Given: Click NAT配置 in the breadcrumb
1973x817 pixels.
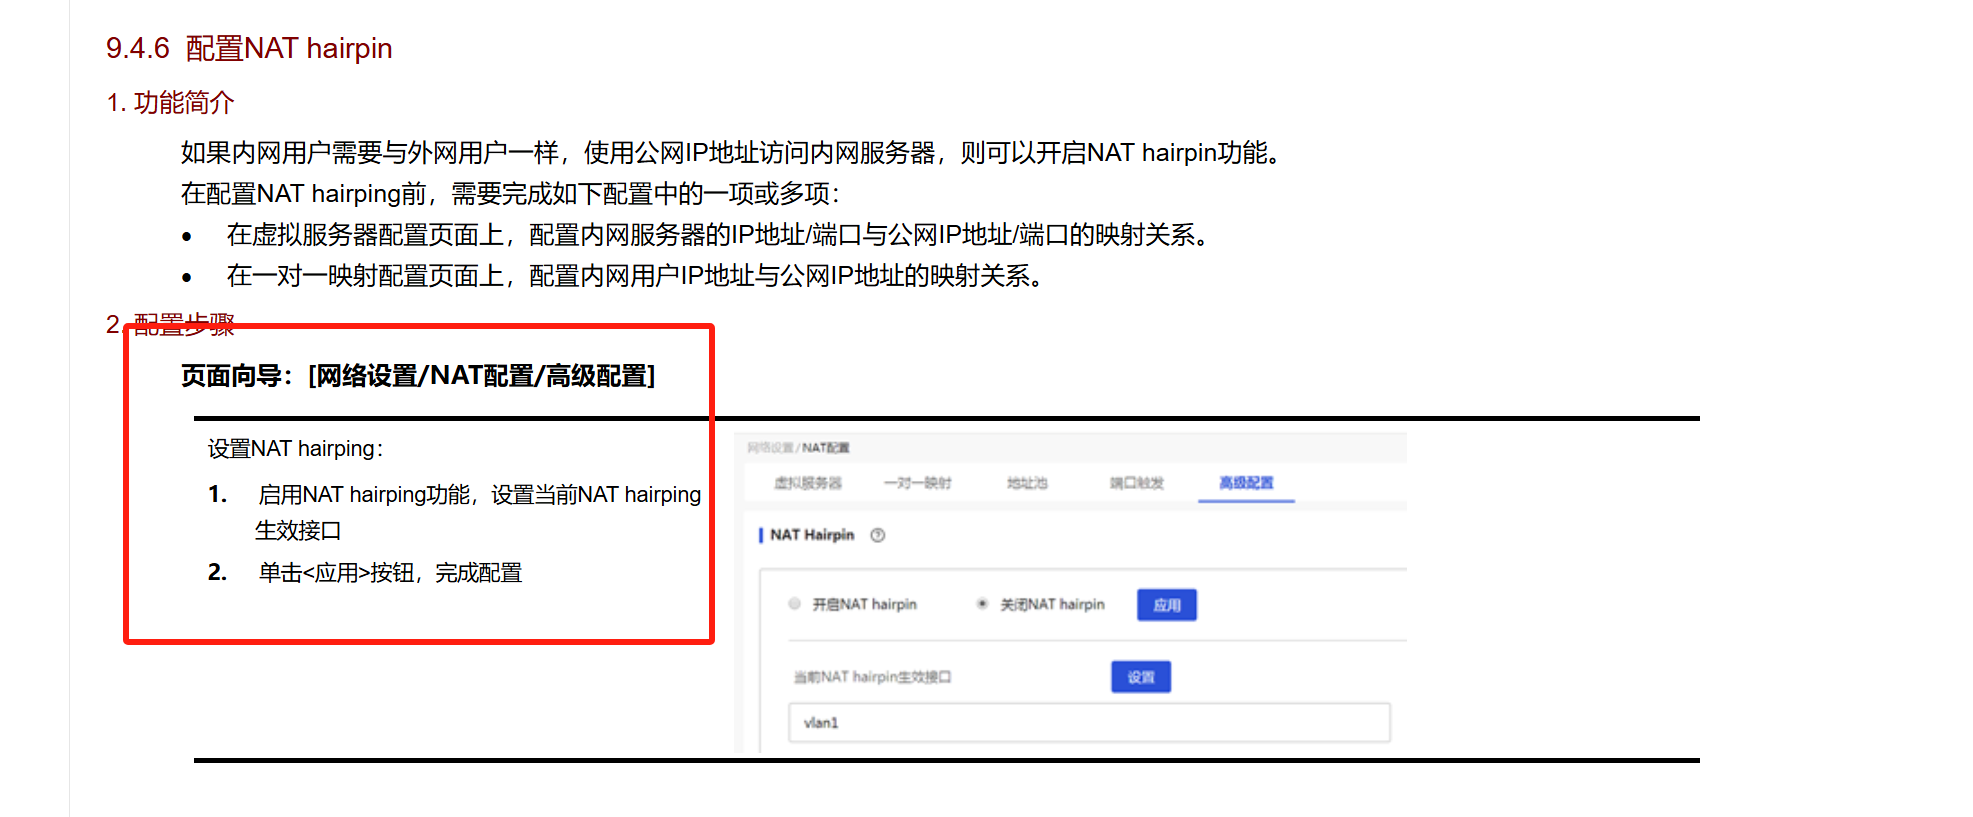Looking at the screenshot, I should [x=825, y=448].
